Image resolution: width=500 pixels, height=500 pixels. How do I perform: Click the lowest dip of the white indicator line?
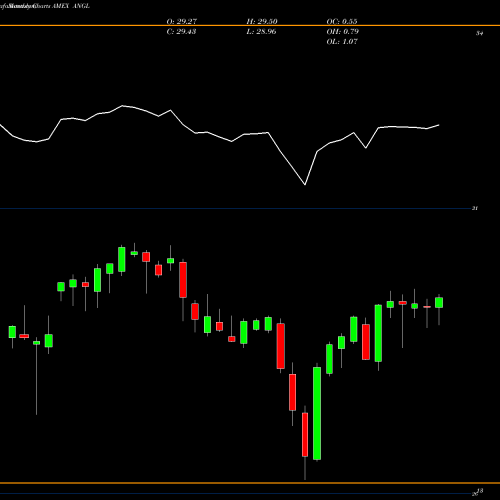(305, 184)
